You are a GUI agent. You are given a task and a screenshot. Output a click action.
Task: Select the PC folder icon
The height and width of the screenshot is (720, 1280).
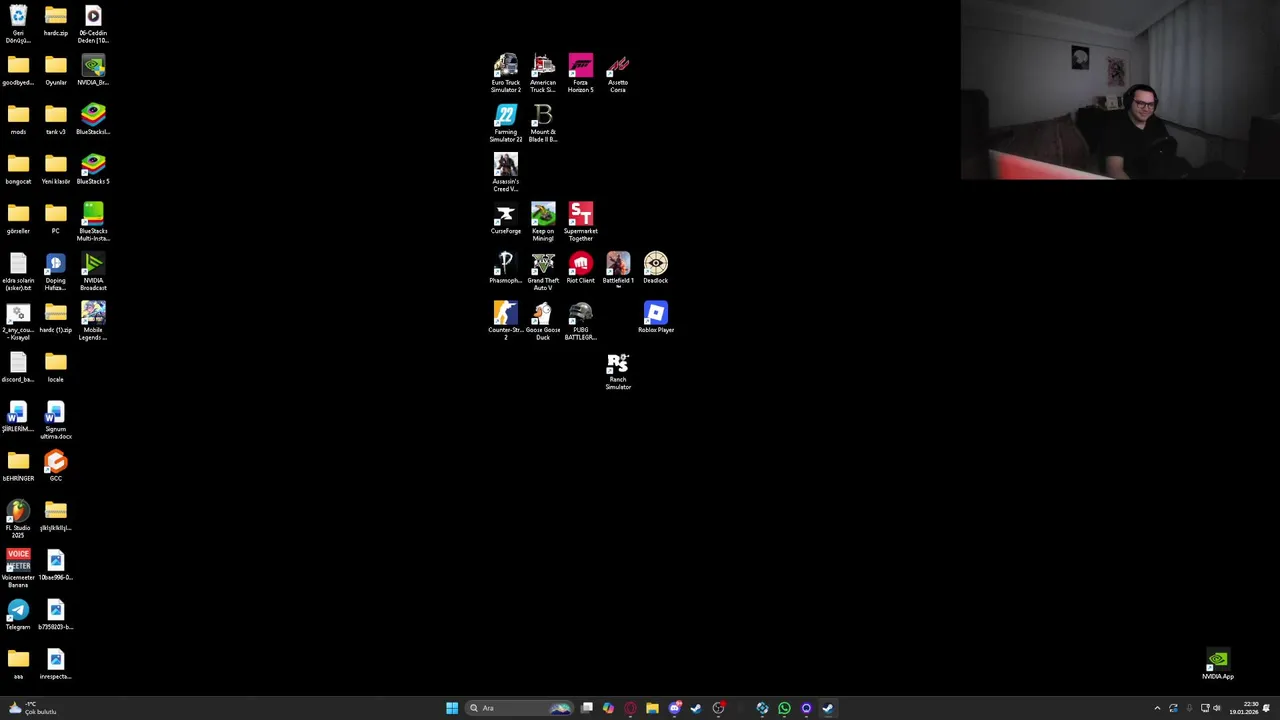point(56,218)
